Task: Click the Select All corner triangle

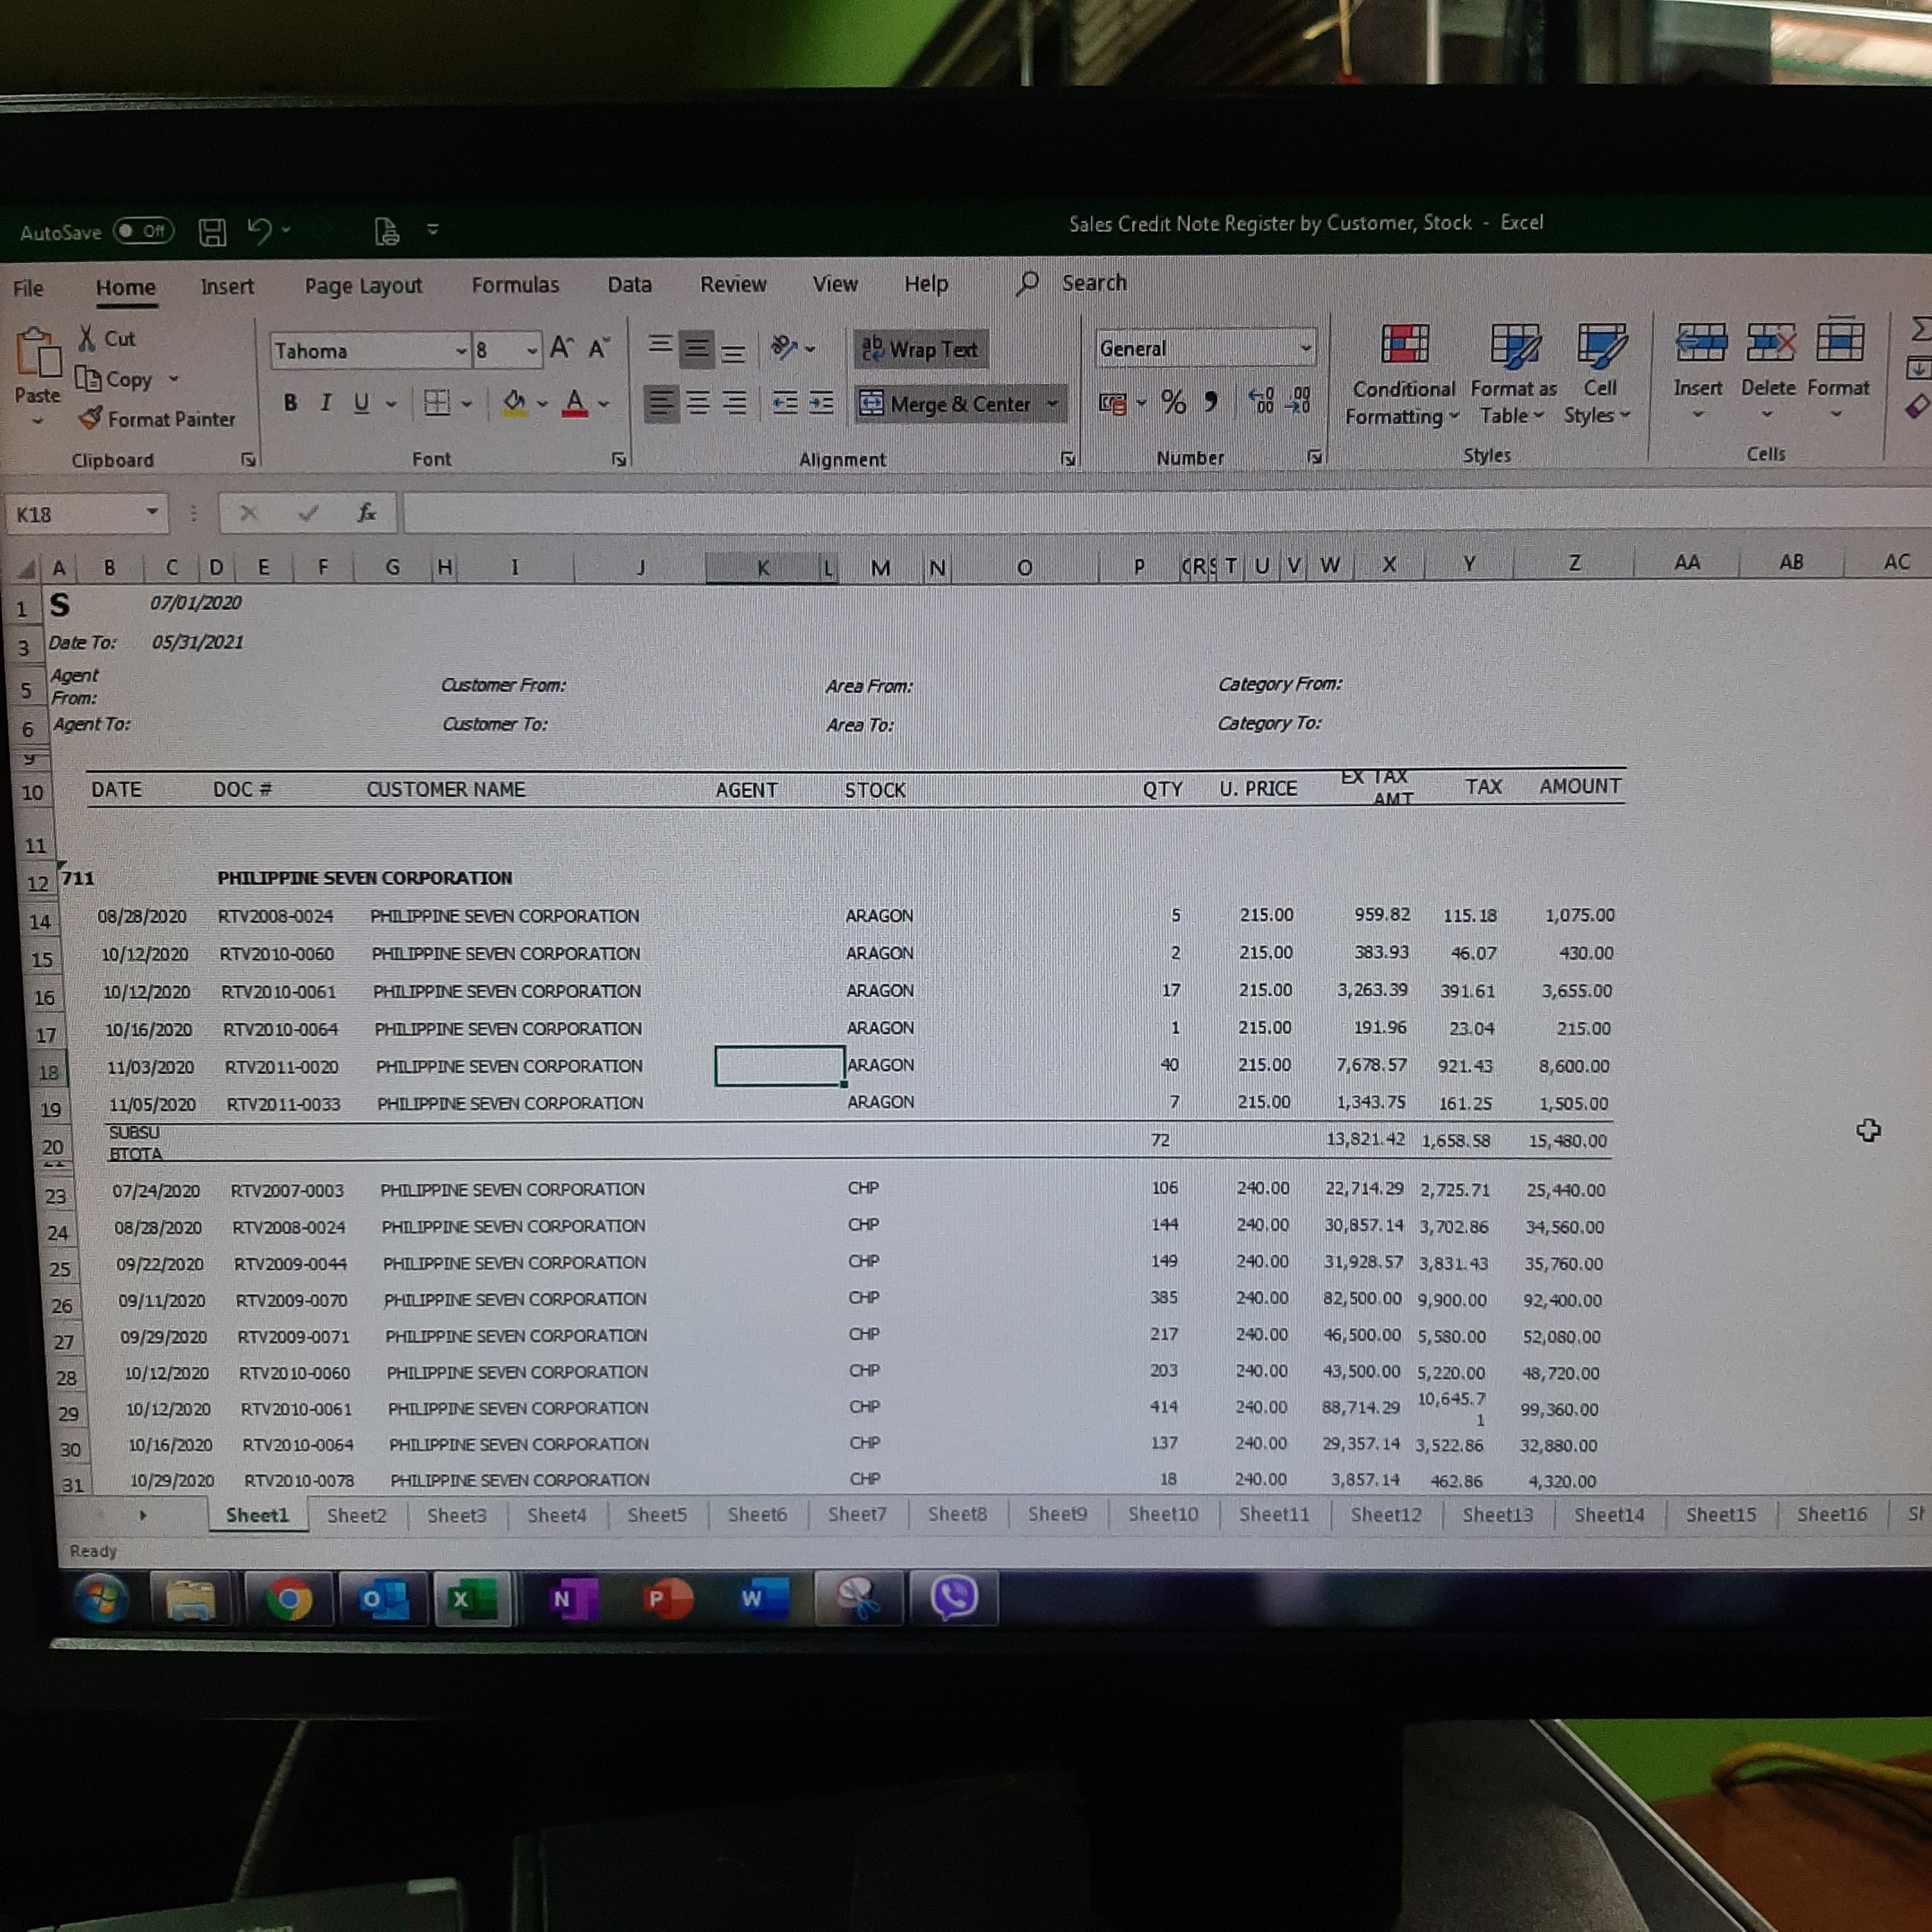Action: point(26,569)
